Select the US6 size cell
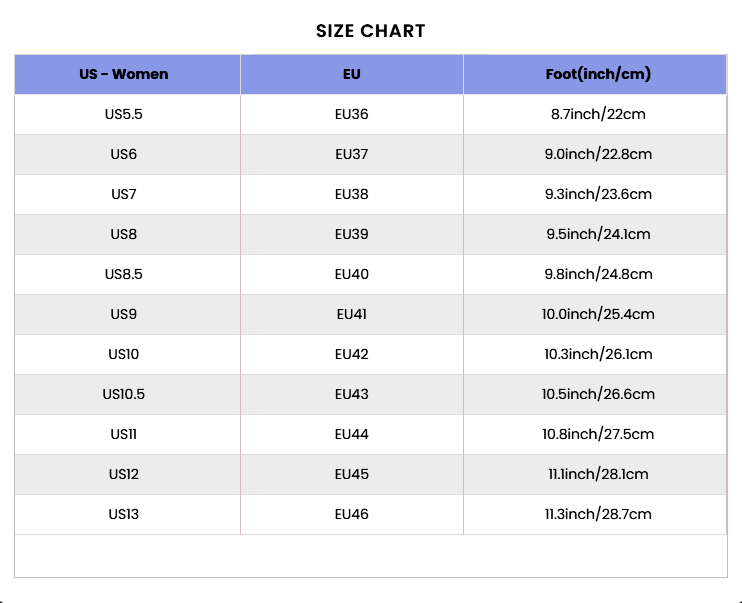Screen dimensions: 742x603 (x=124, y=154)
